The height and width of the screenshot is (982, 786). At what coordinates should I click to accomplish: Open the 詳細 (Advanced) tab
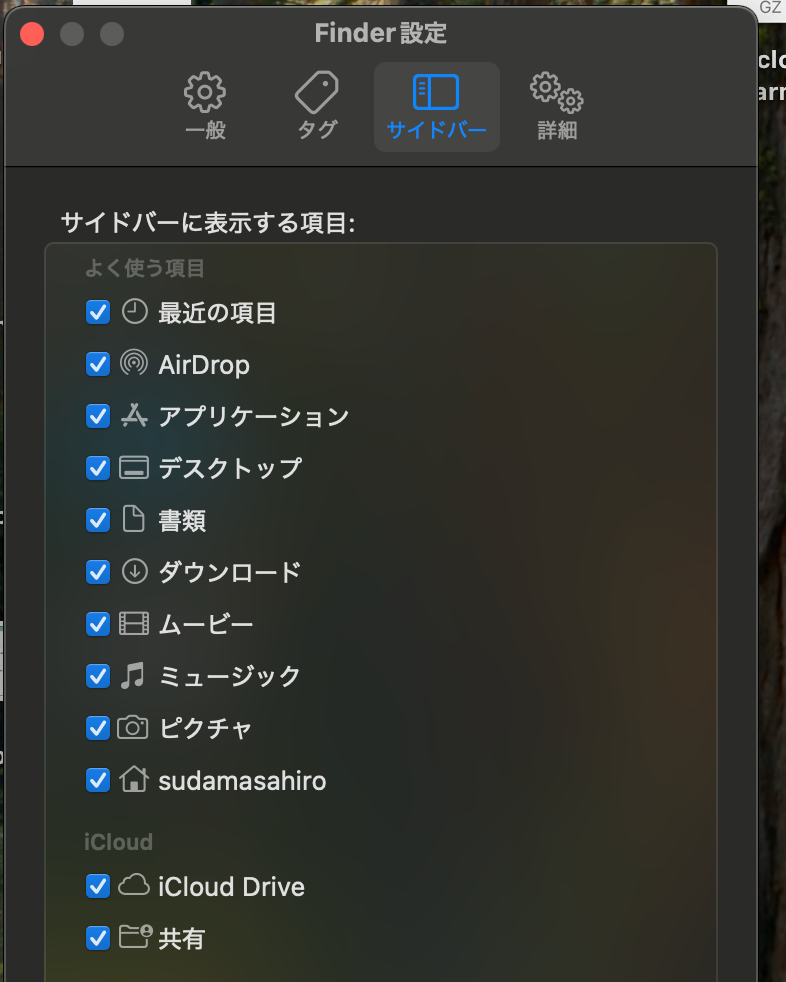pos(557,106)
